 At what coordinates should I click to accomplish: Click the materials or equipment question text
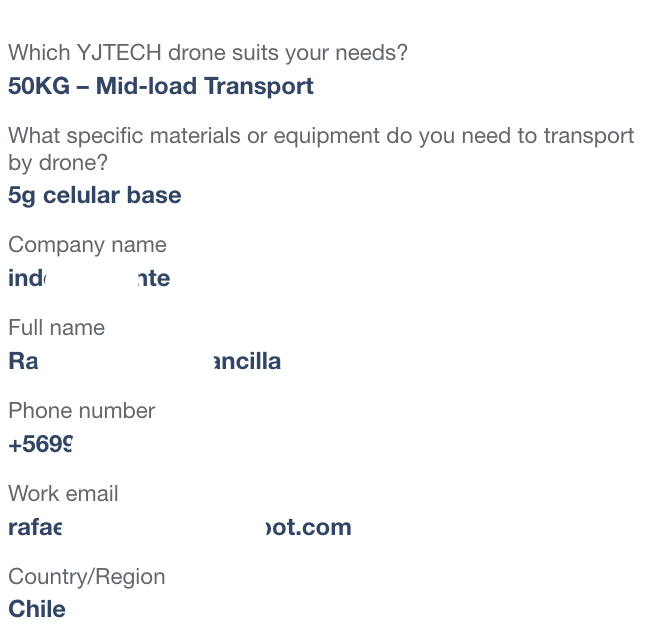(321, 149)
